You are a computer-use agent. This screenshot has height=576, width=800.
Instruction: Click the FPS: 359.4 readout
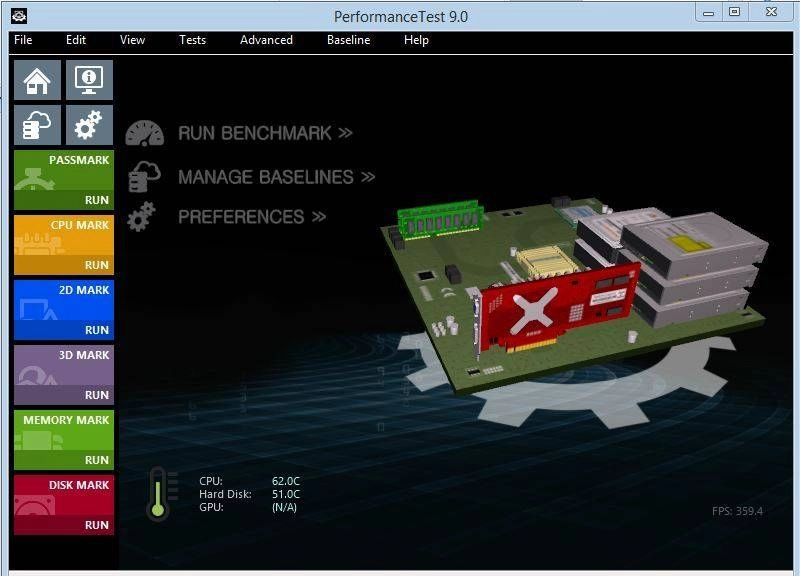point(737,511)
